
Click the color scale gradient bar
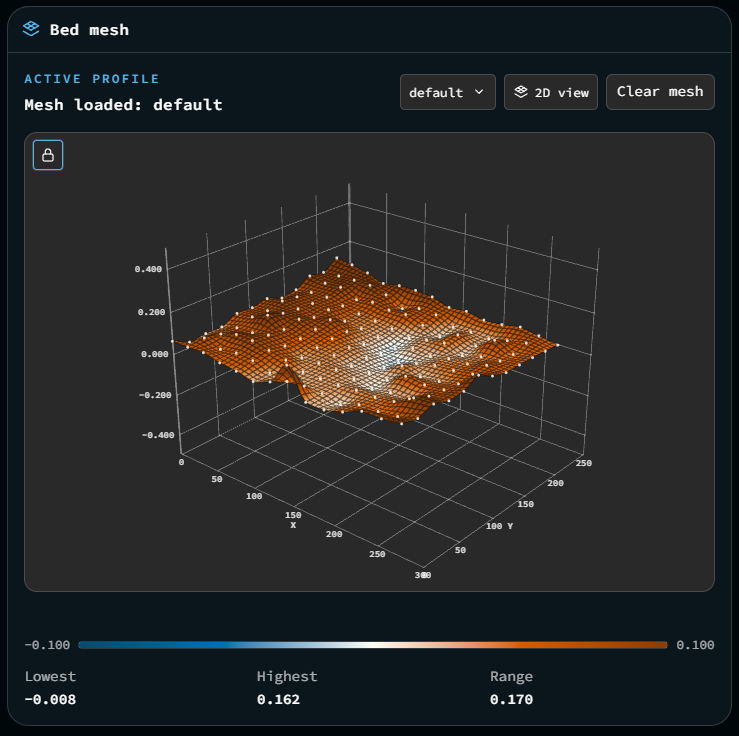coord(373,645)
